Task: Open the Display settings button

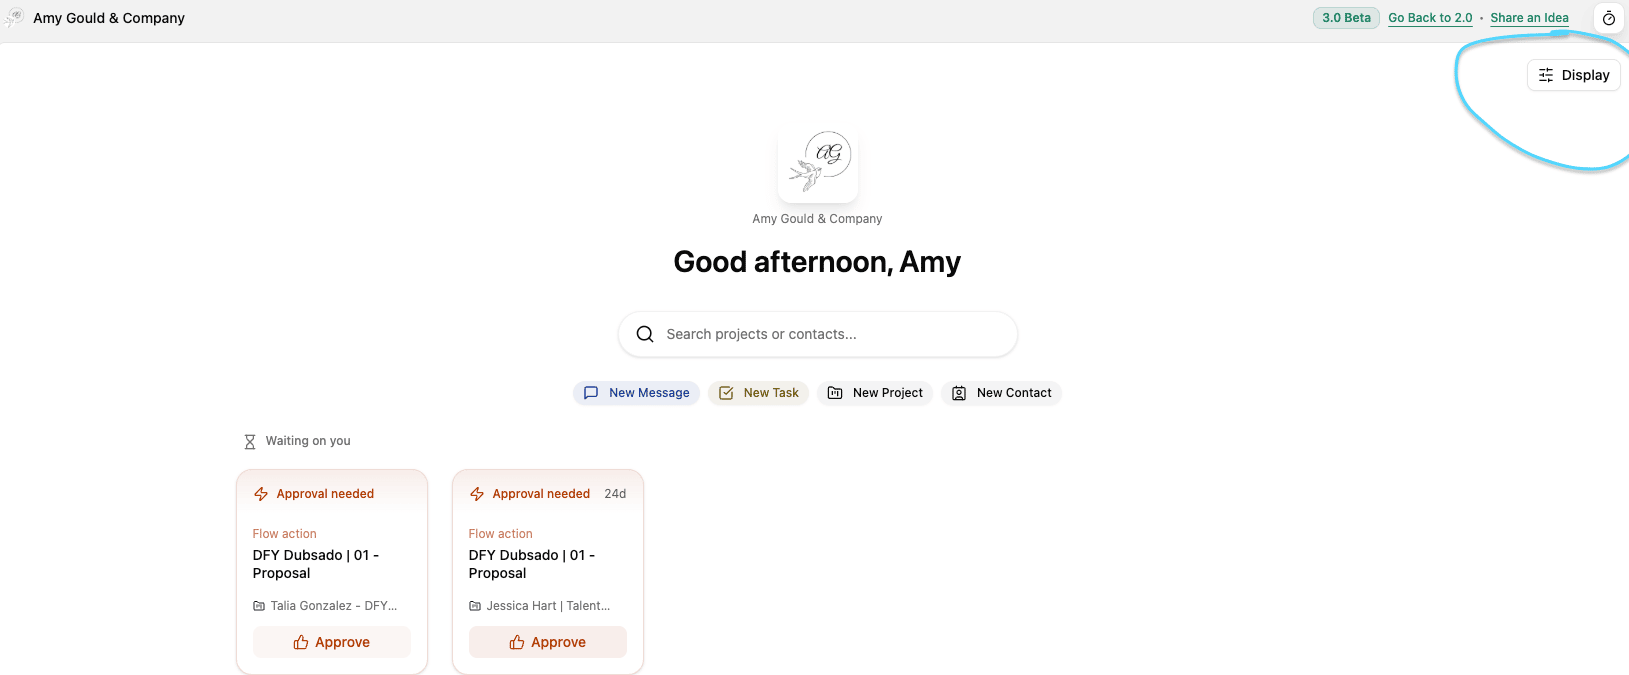Action: 1573,75
